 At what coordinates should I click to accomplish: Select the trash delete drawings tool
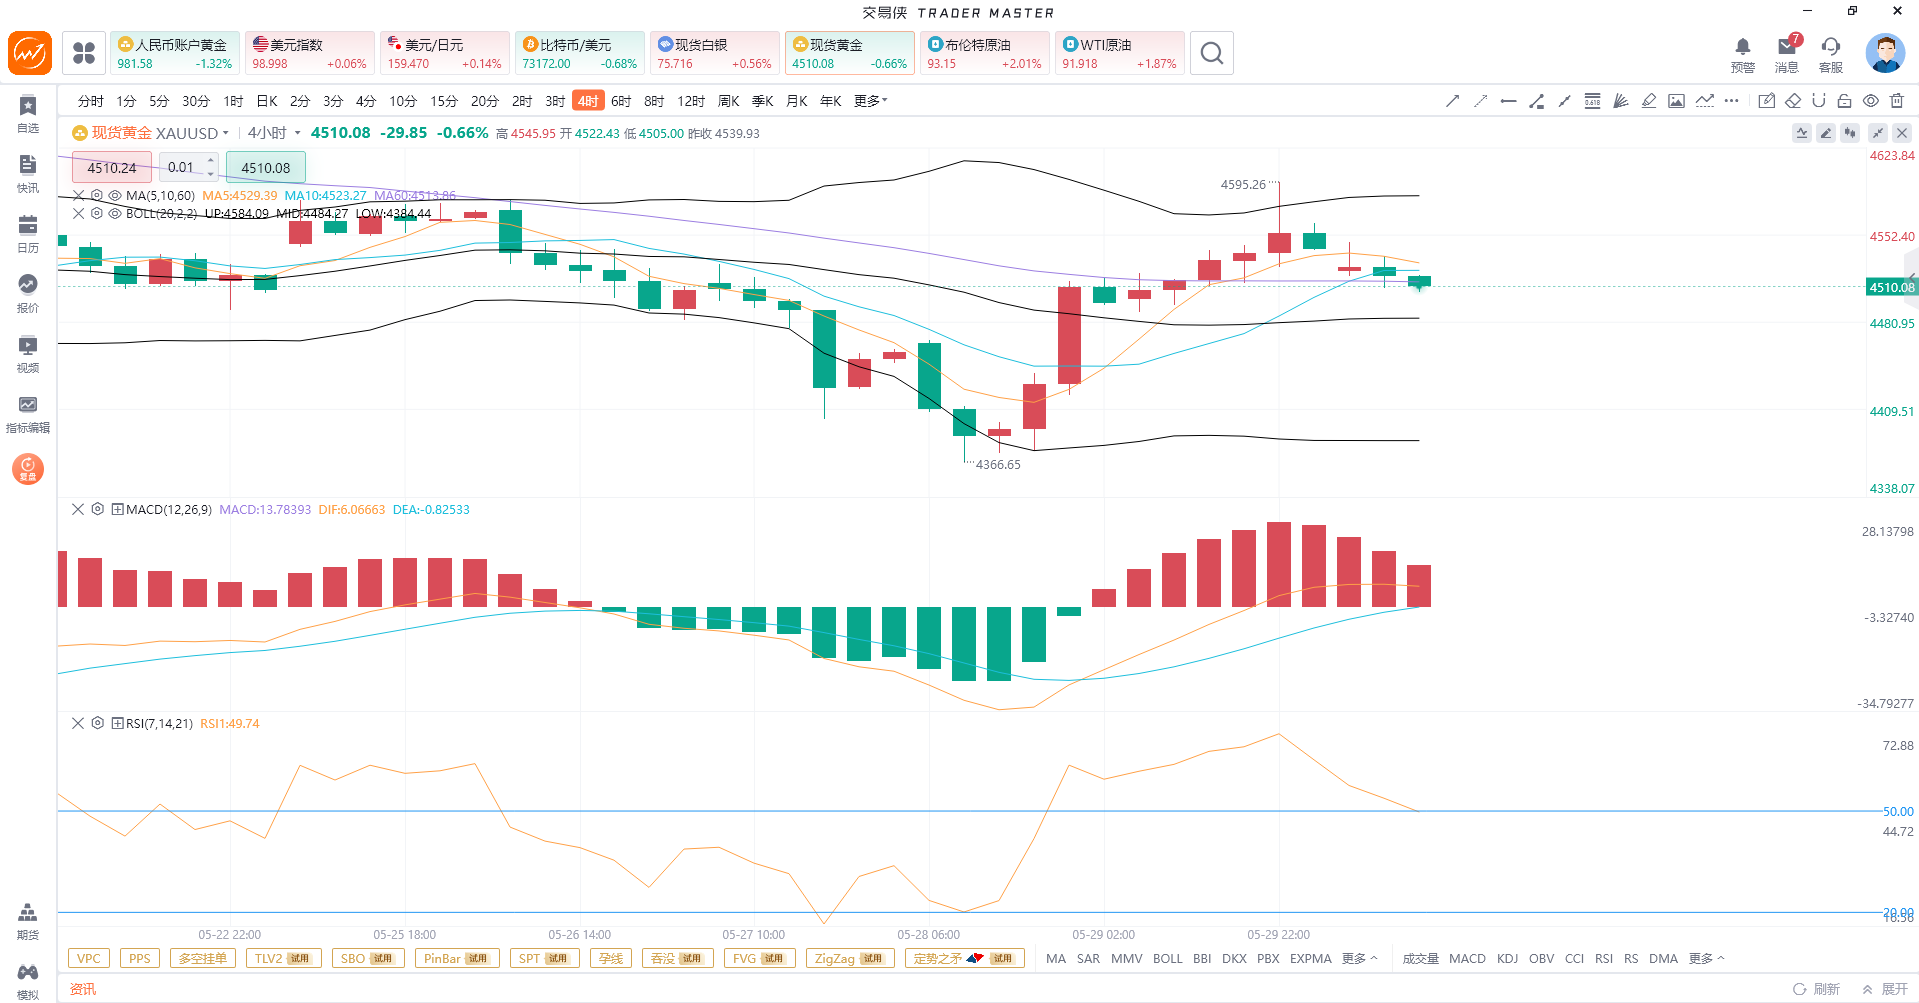[1897, 101]
